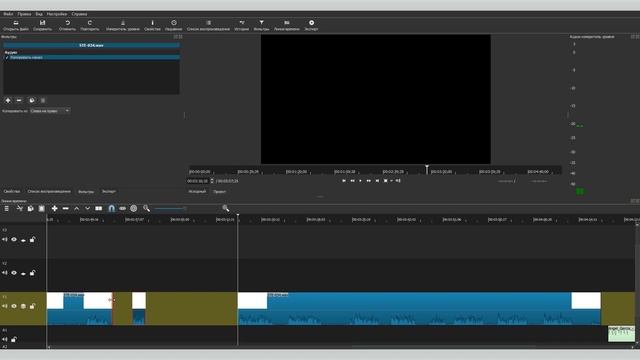Open History (История) from the top toolbar

(x=242, y=23)
